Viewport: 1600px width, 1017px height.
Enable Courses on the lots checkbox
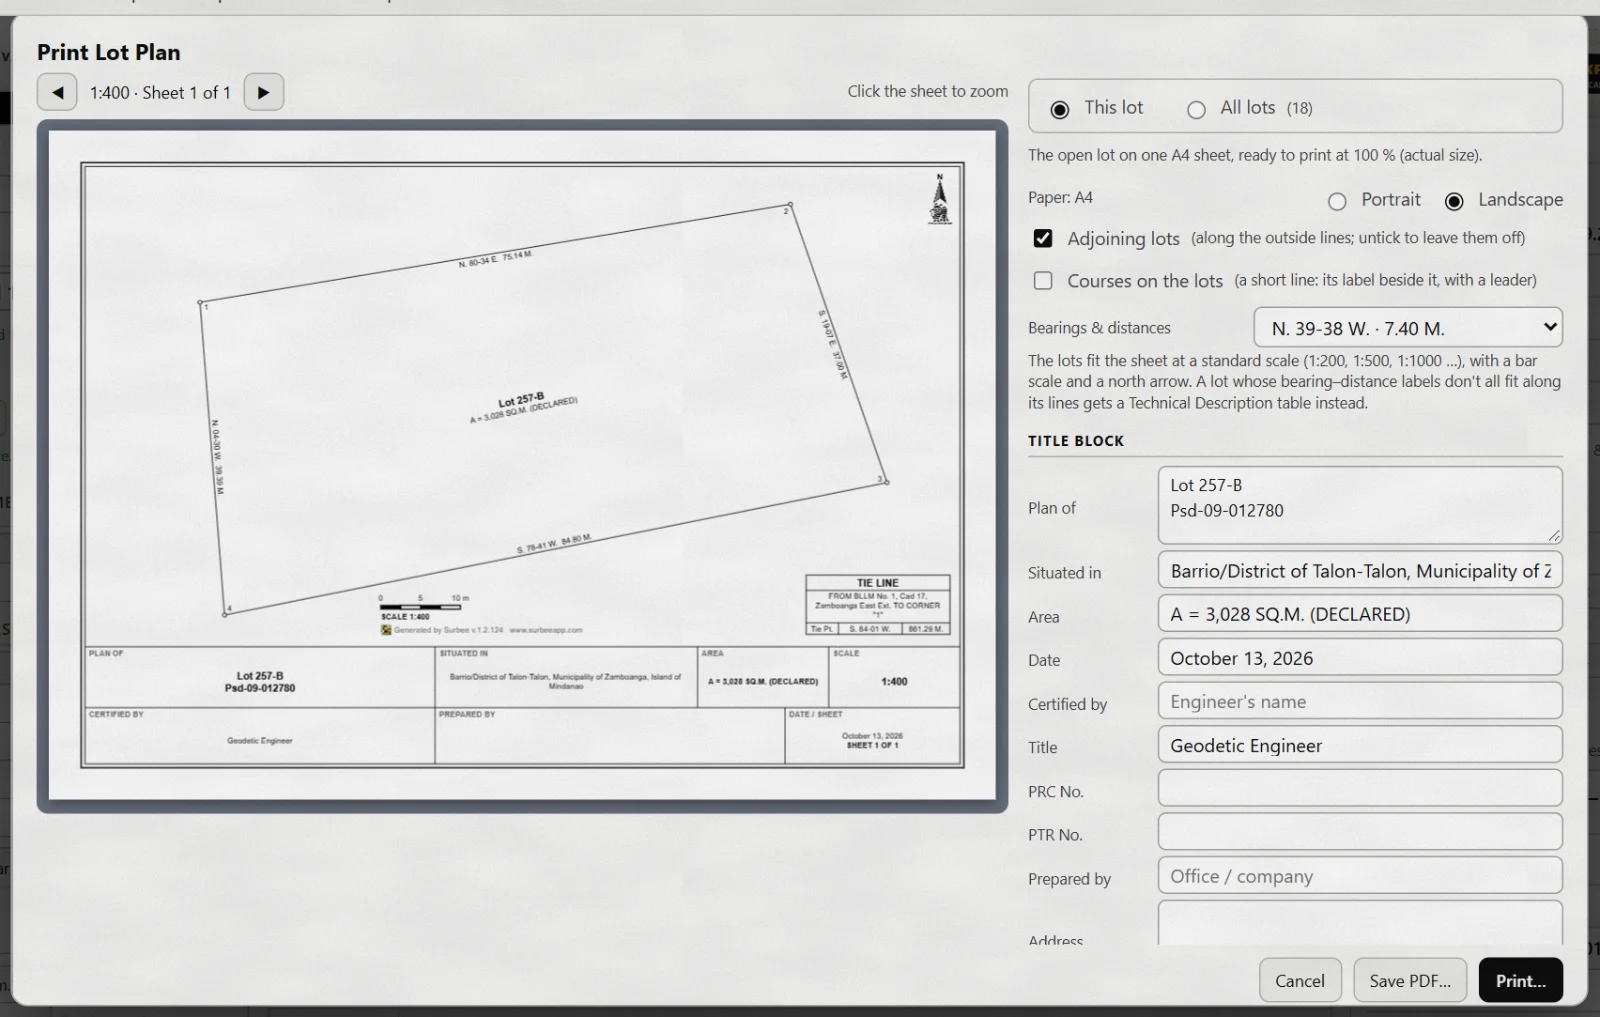[1043, 281]
